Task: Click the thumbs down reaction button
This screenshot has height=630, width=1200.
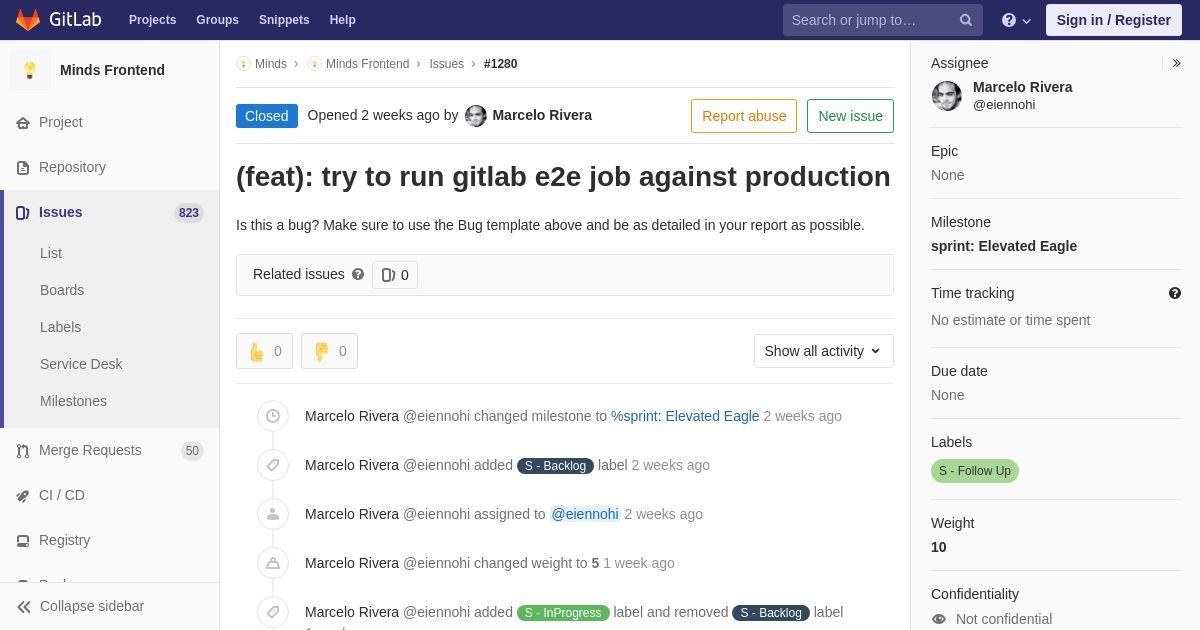Action: (329, 351)
